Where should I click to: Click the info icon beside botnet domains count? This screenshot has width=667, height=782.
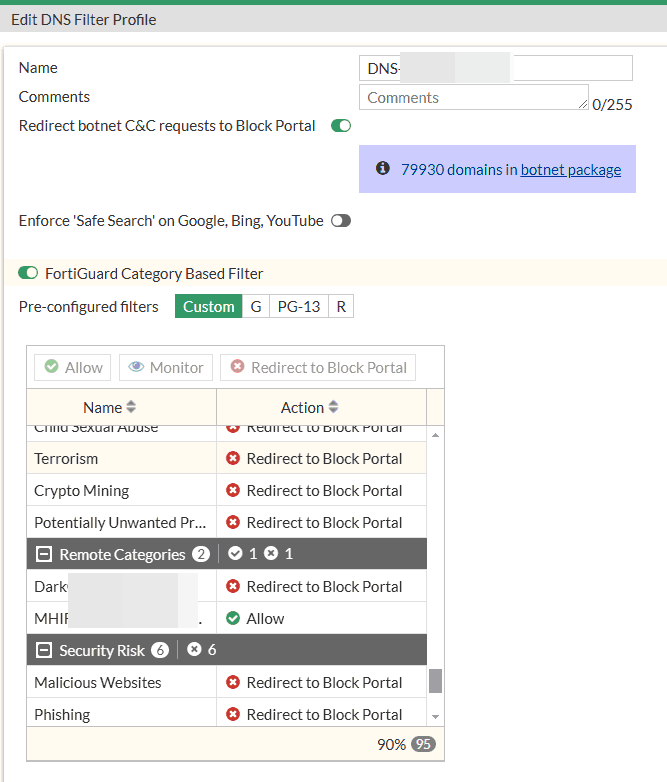click(382, 169)
